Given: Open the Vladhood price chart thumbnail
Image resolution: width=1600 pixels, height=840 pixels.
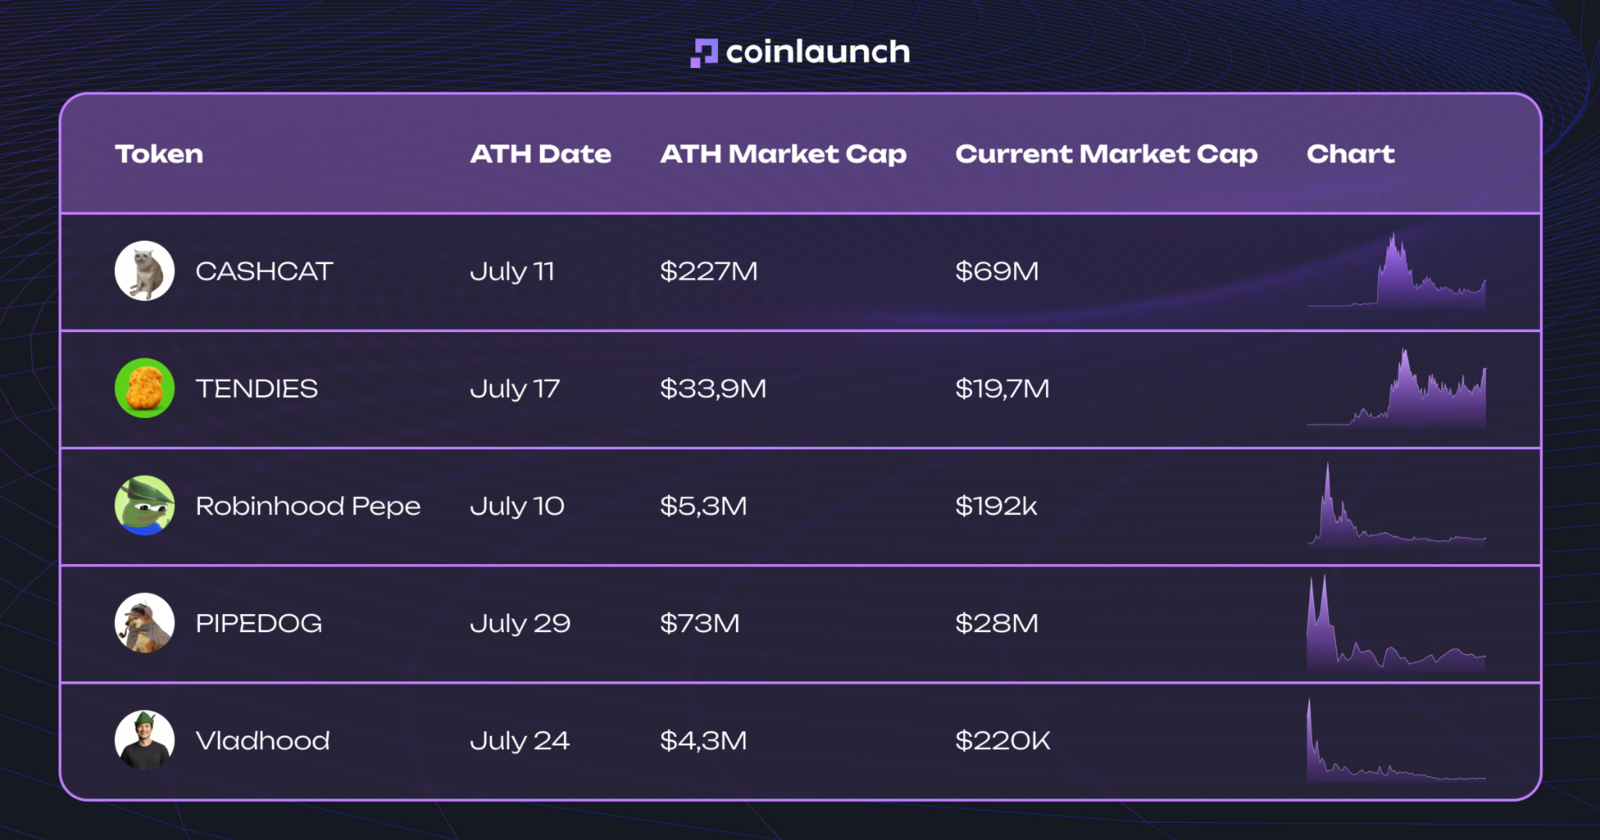Looking at the screenshot, I should [1396, 740].
